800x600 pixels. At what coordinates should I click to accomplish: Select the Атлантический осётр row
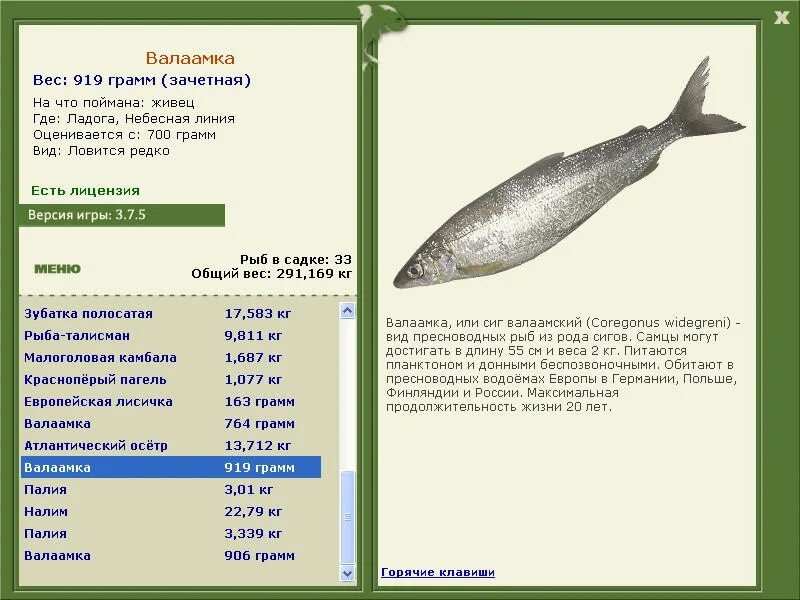(171, 445)
